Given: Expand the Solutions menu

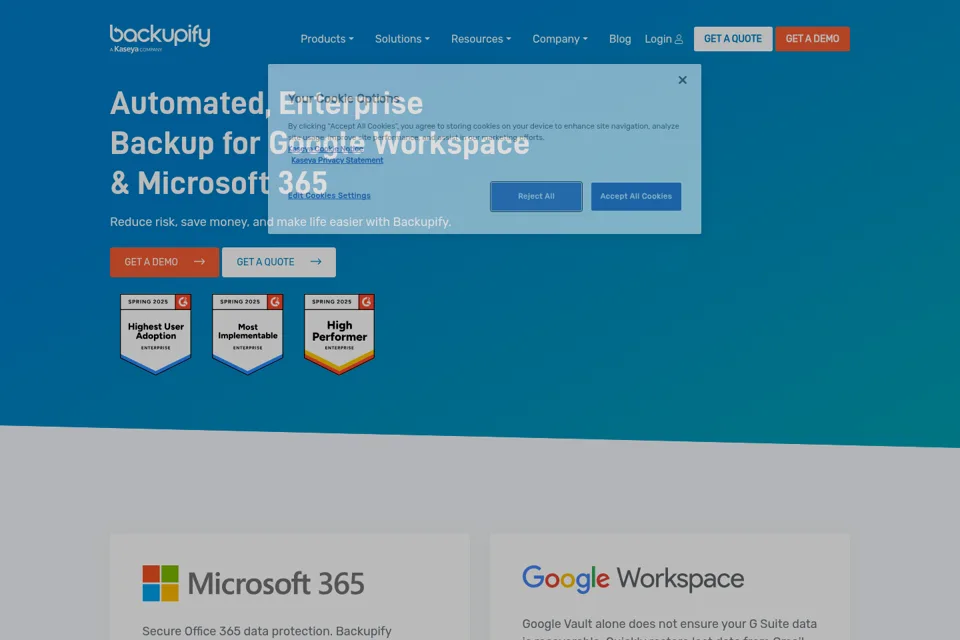Looking at the screenshot, I should (x=402, y=39).
